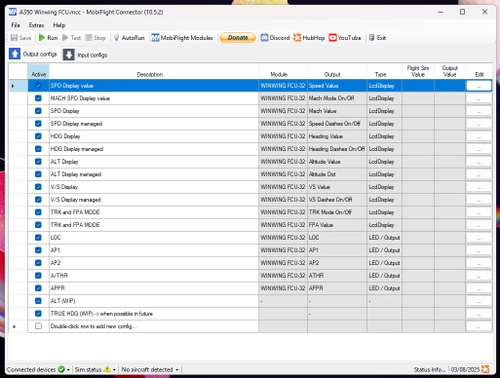Image resolution: width=500 pixels, height=378 pixels.
Task: Click the Output configs up-arrow icon
Action: pos(15,54)
